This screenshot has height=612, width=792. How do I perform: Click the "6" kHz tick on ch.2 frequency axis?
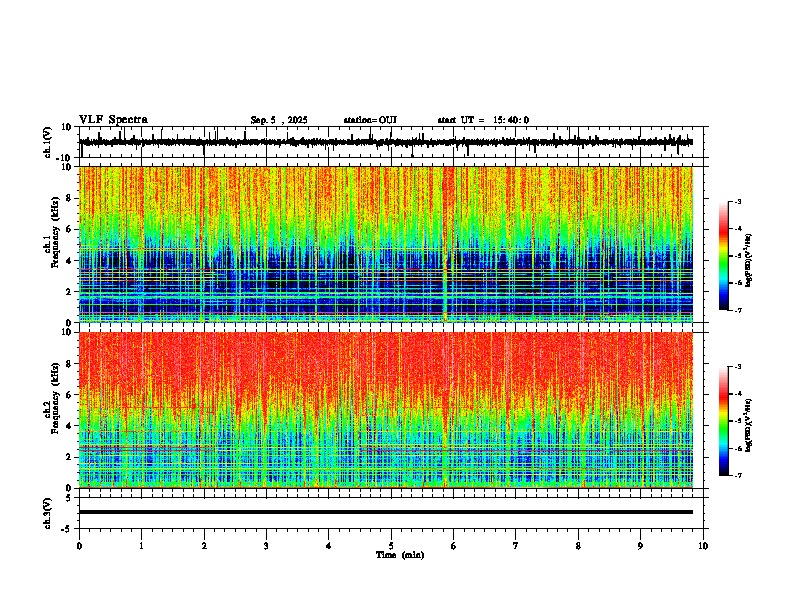(70, 395)
